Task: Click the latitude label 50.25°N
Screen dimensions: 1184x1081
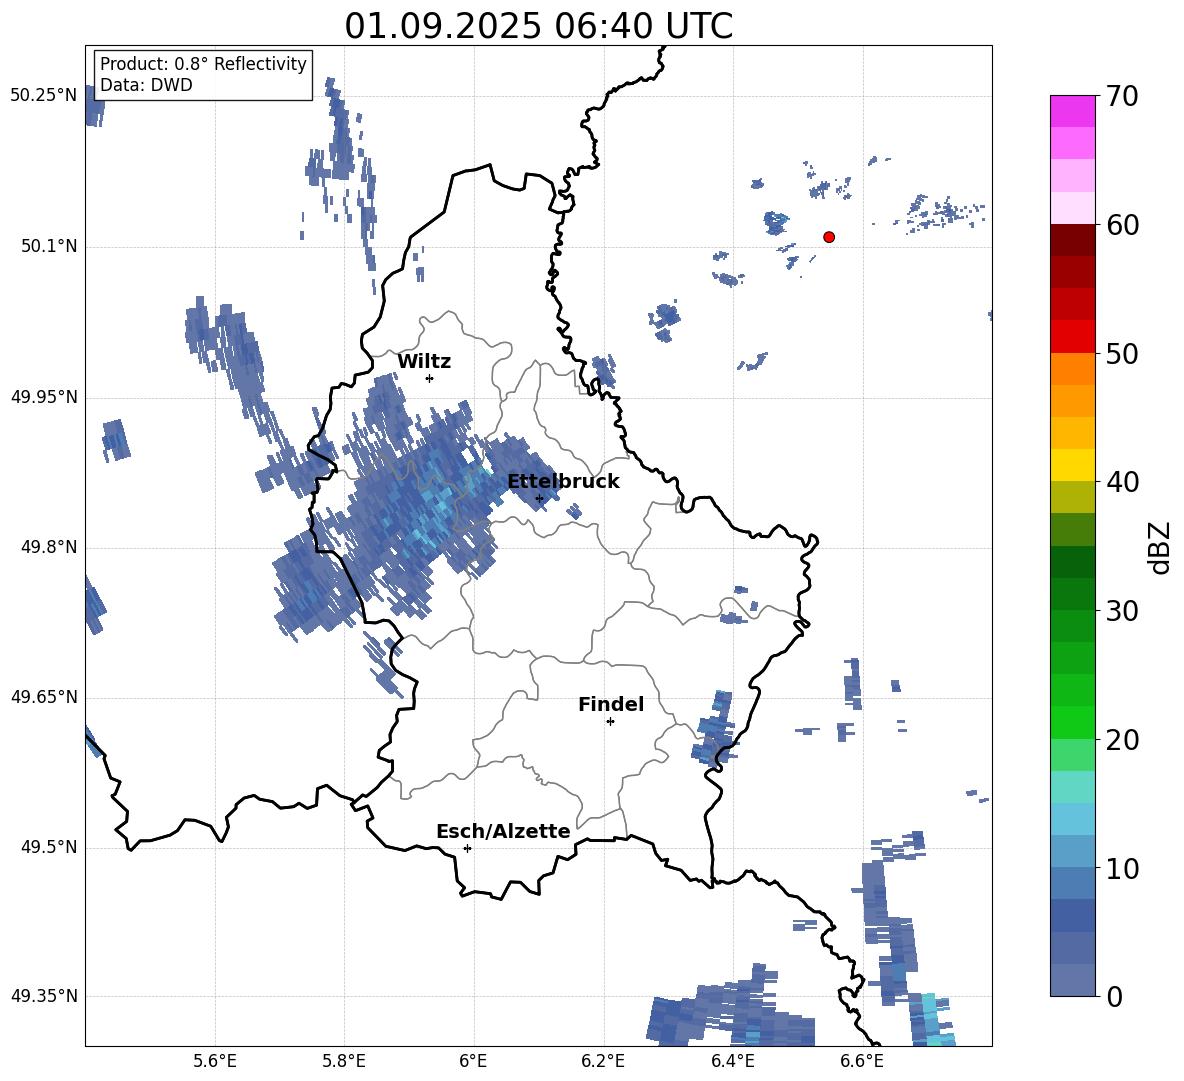Action: click(x=44, y=96)
